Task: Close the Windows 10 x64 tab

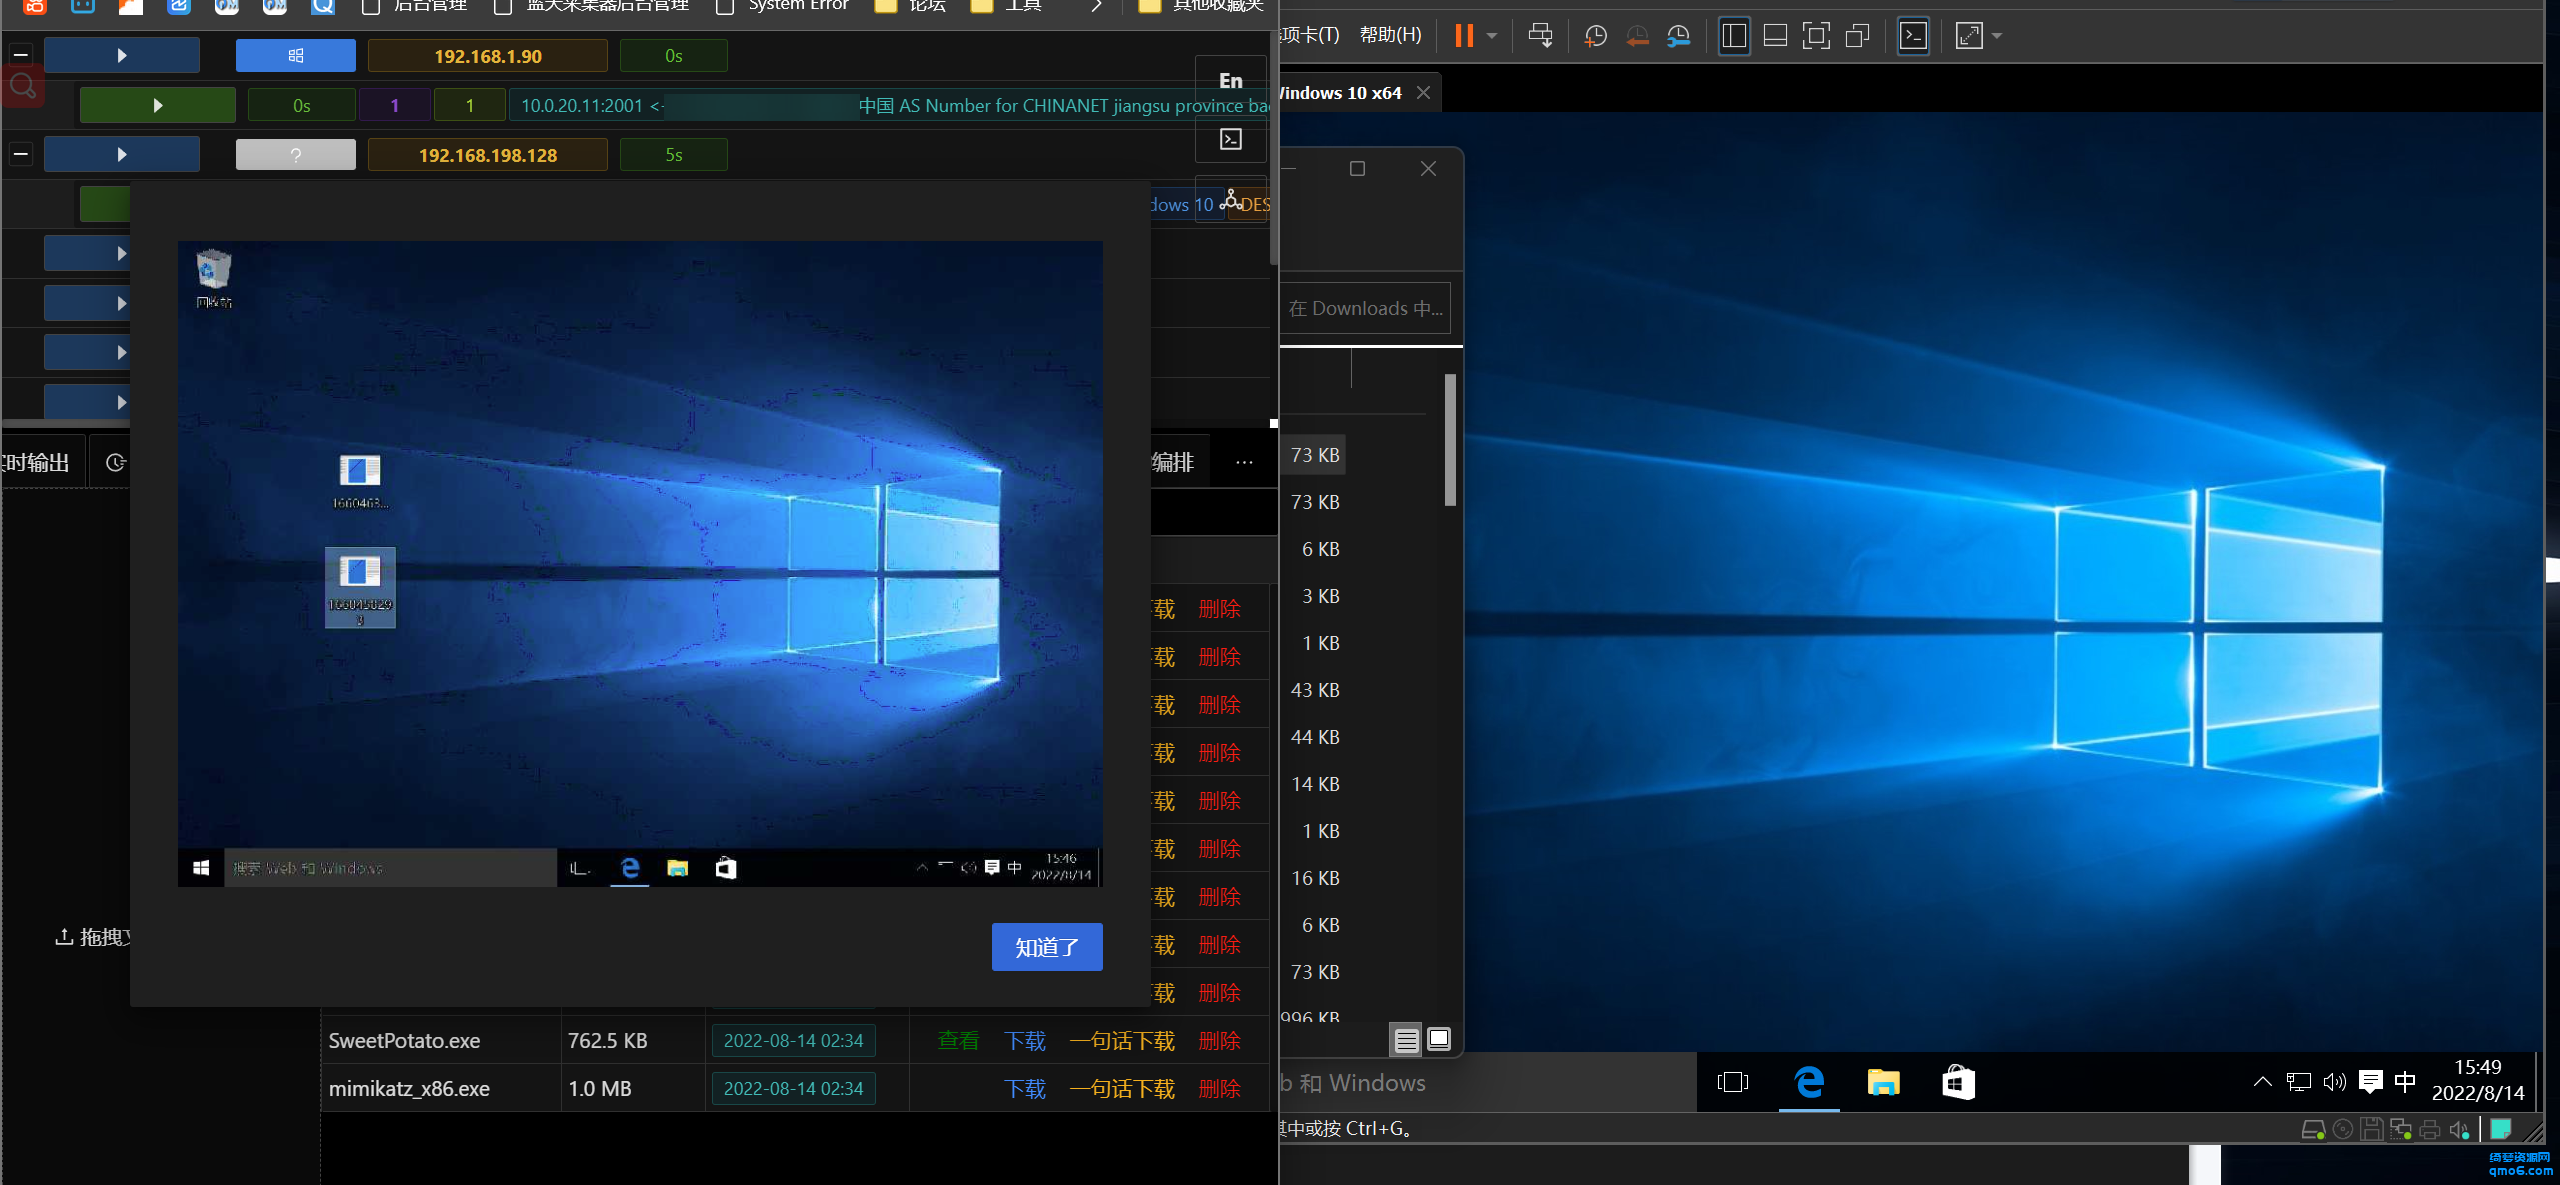Action: (1423, 93)
